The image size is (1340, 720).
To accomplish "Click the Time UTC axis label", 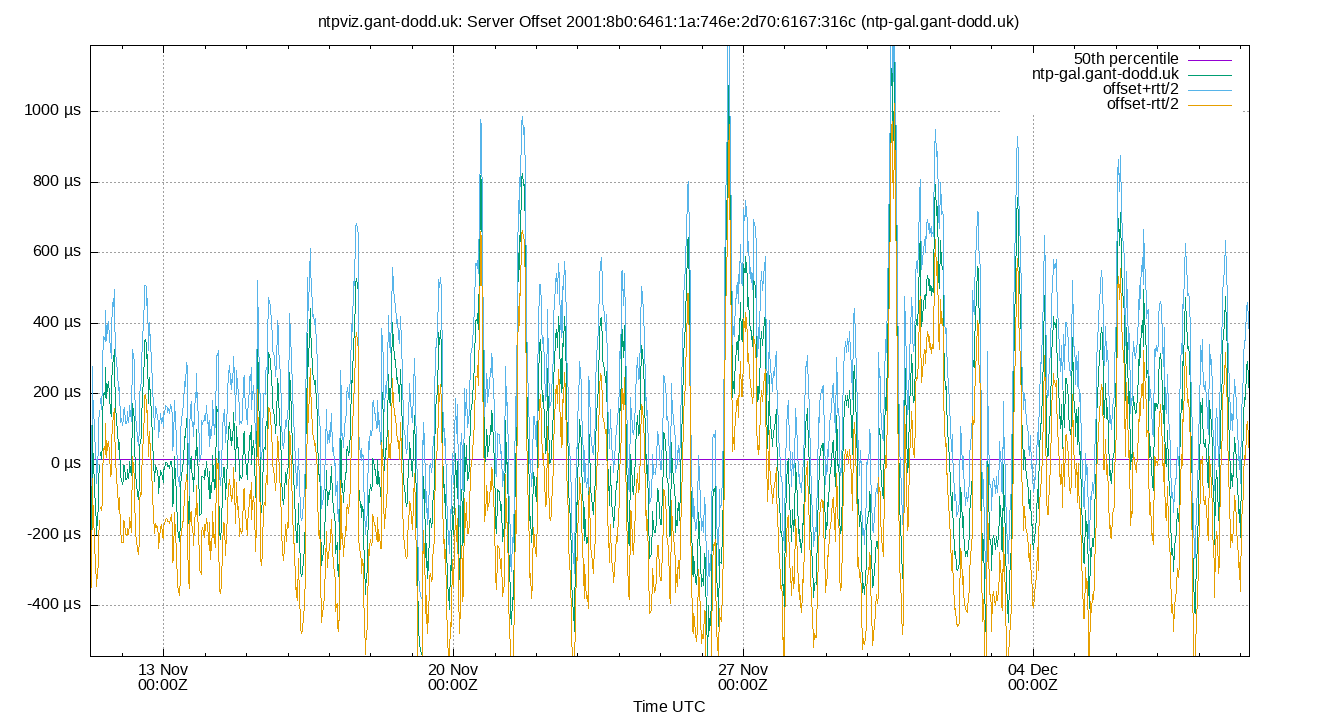I will (670, 707).
